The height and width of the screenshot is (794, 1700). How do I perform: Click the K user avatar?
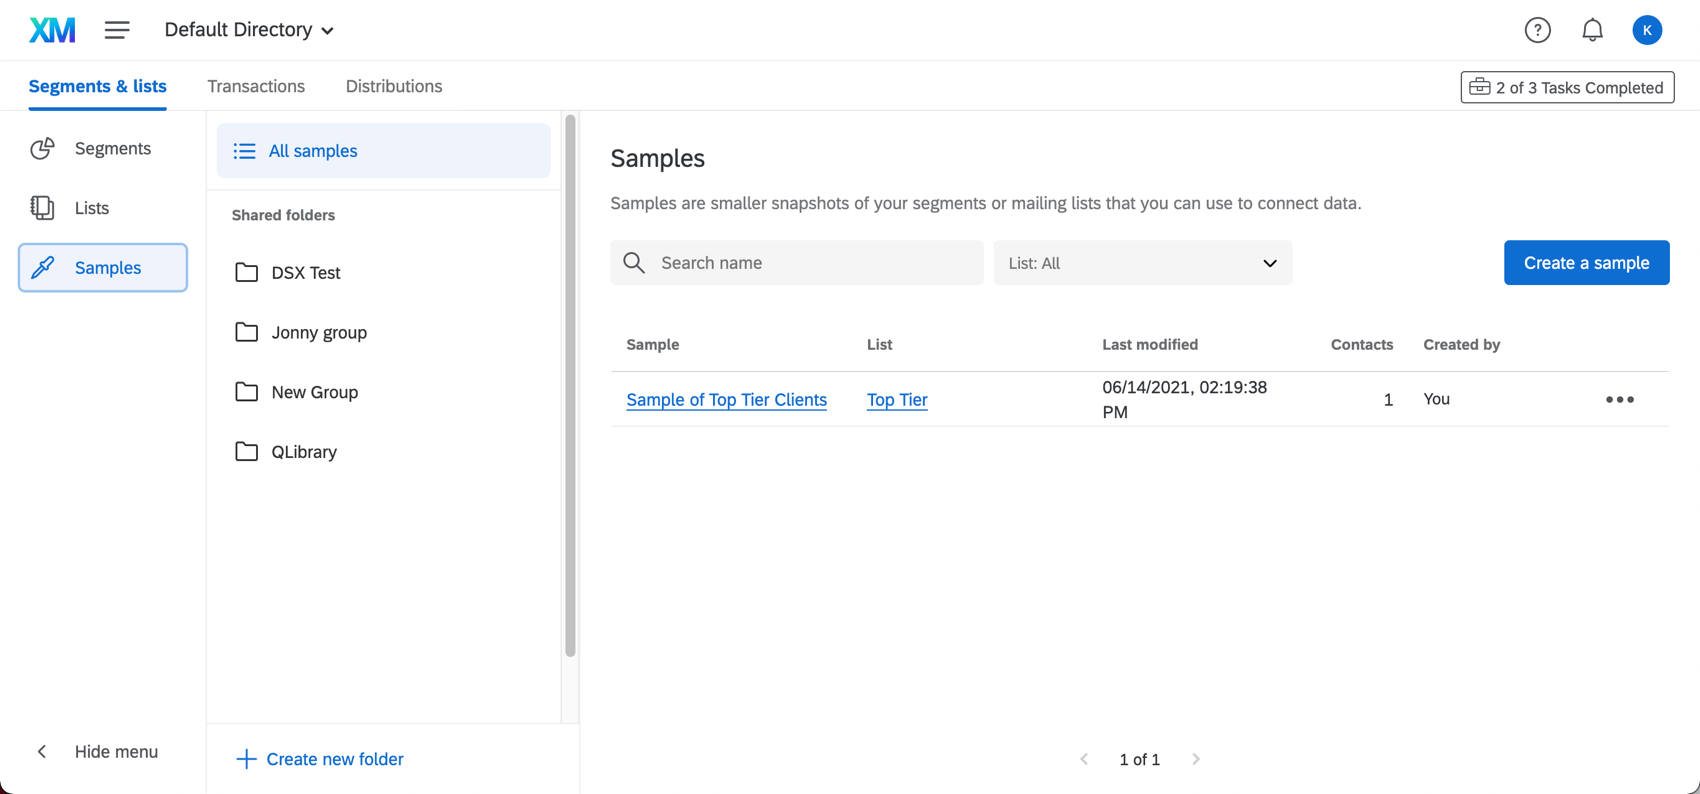click(1647, 30)
